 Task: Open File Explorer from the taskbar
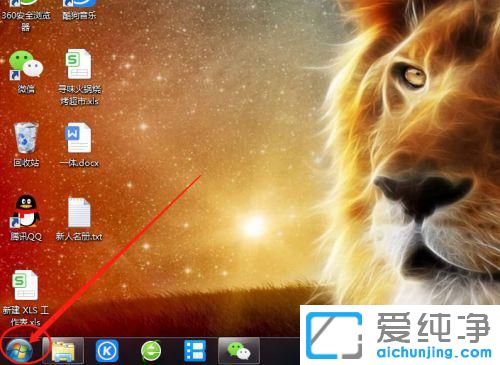click(x=63, y=351)
